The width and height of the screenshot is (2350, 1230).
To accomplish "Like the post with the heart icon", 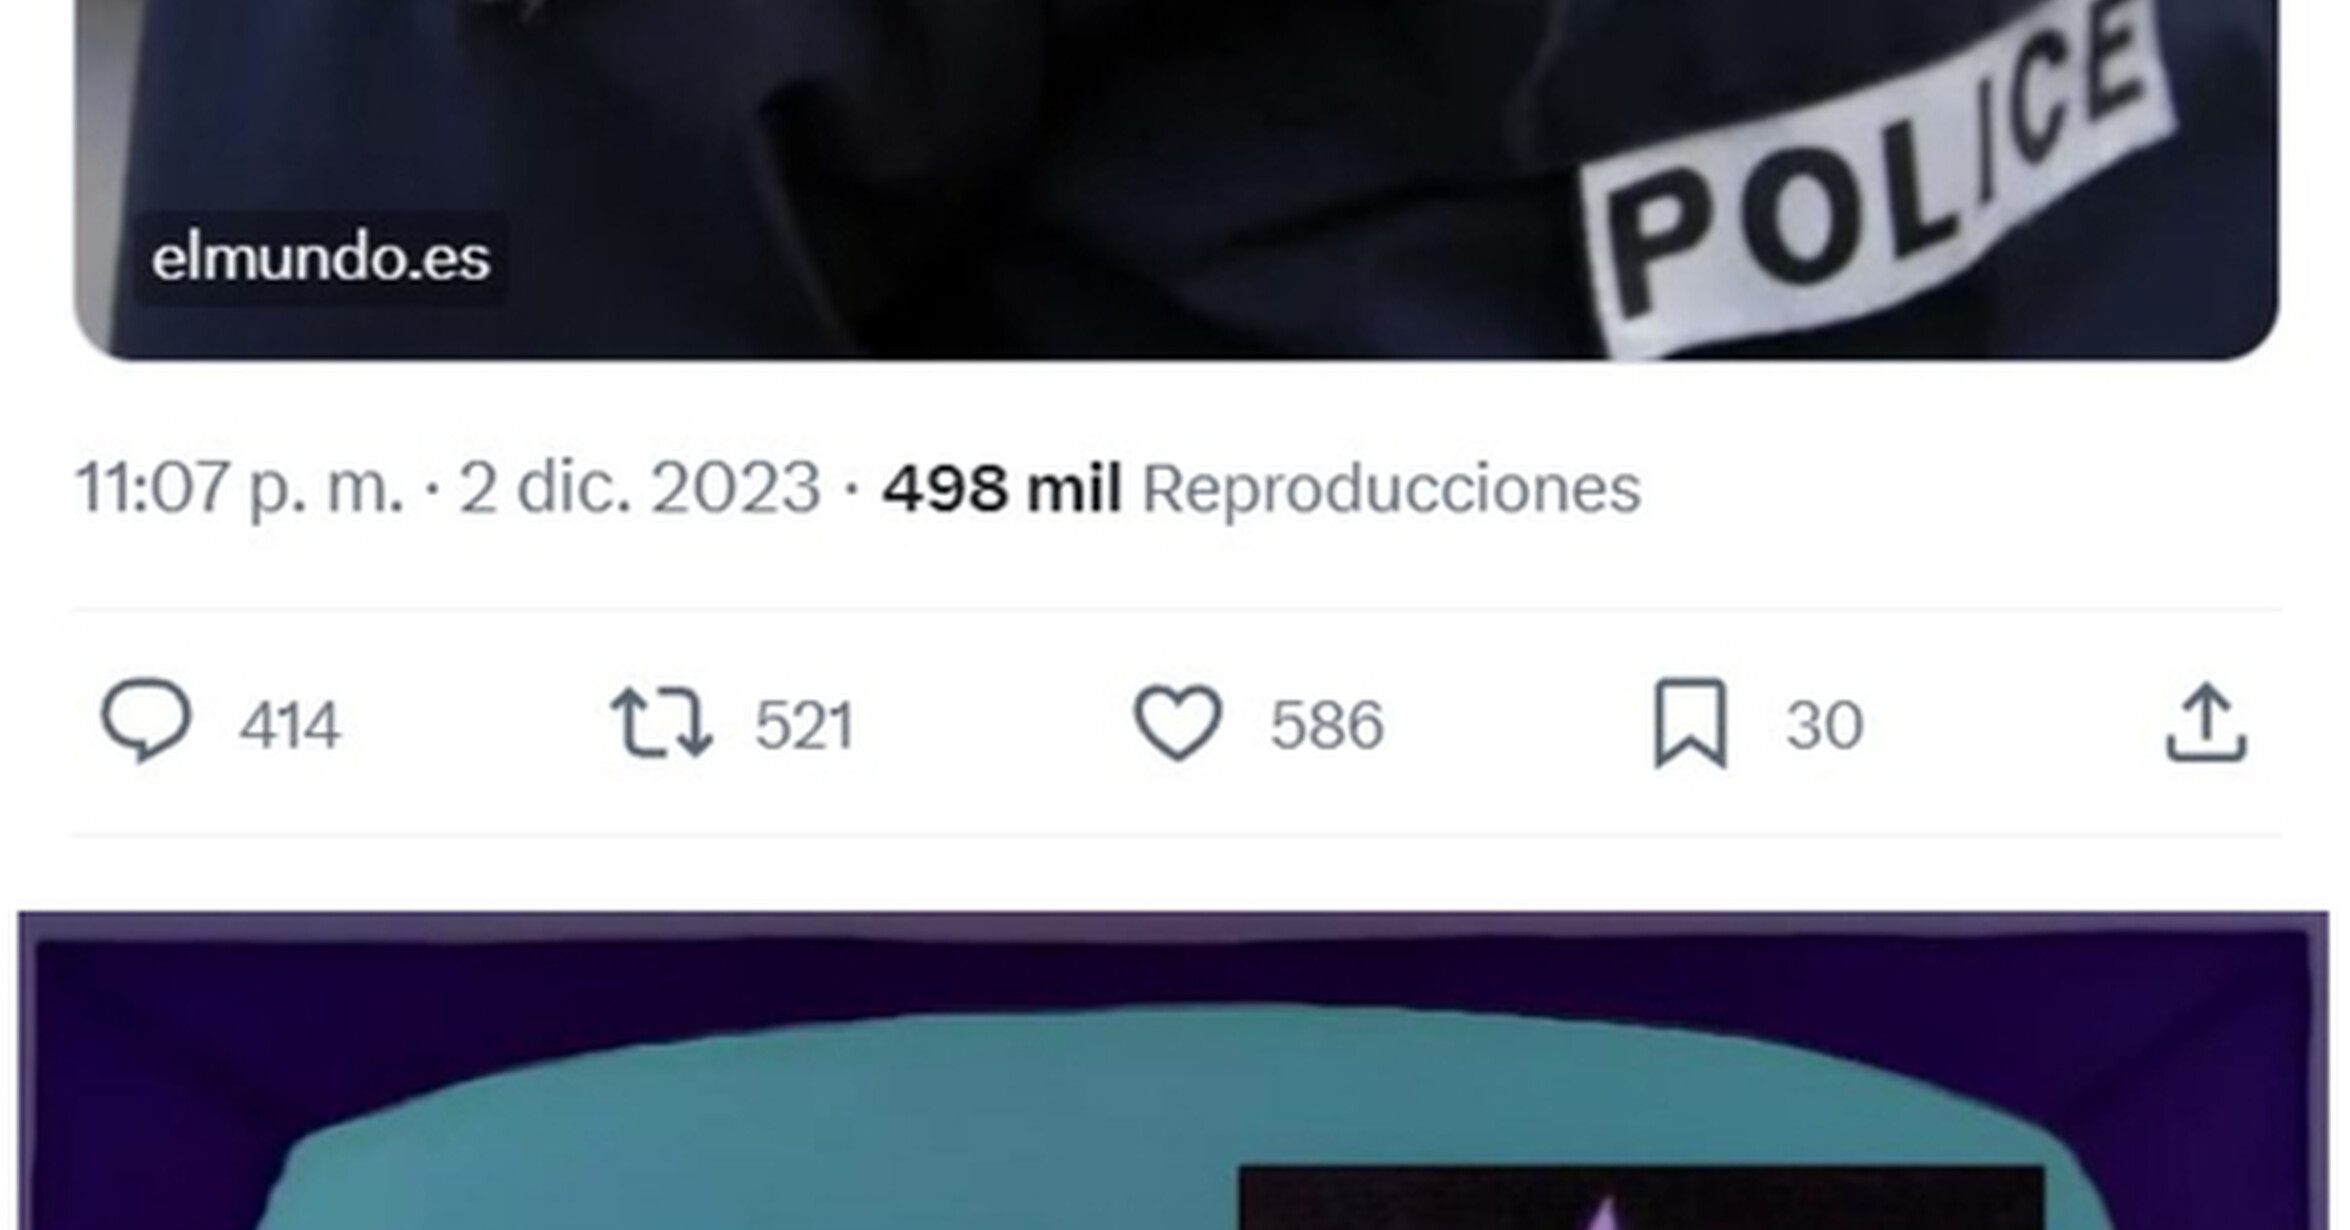I will pyautogui.click(x=1177, y=723).
